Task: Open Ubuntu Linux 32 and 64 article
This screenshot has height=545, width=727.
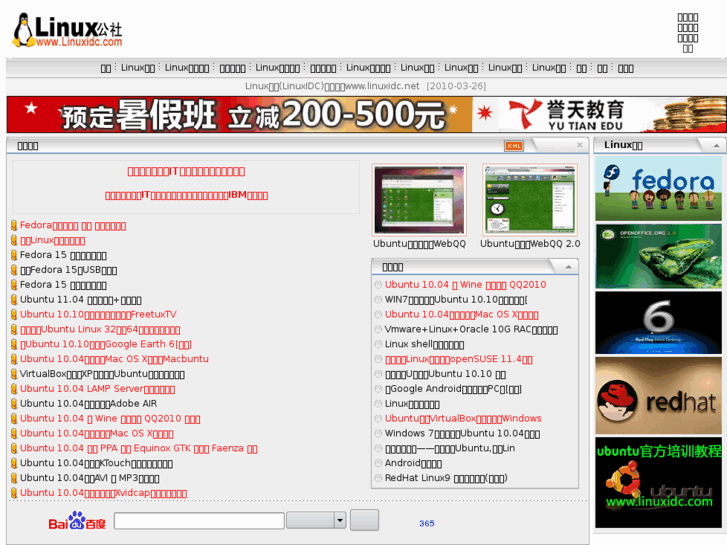Action: coord(100,329)
